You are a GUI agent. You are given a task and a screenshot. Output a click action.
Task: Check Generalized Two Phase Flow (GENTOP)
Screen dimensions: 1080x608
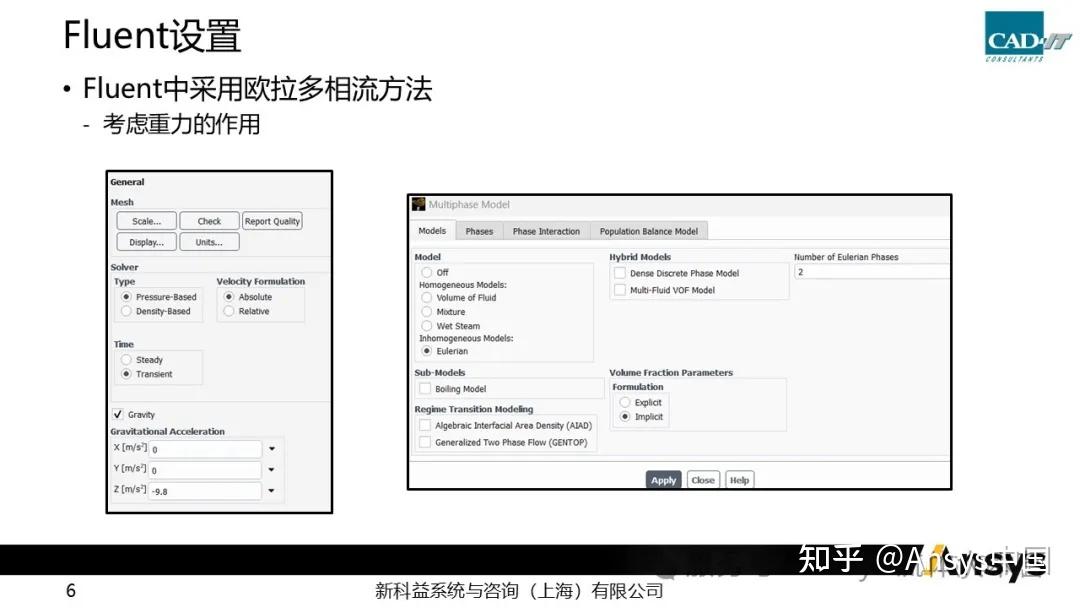coord(425,440)
